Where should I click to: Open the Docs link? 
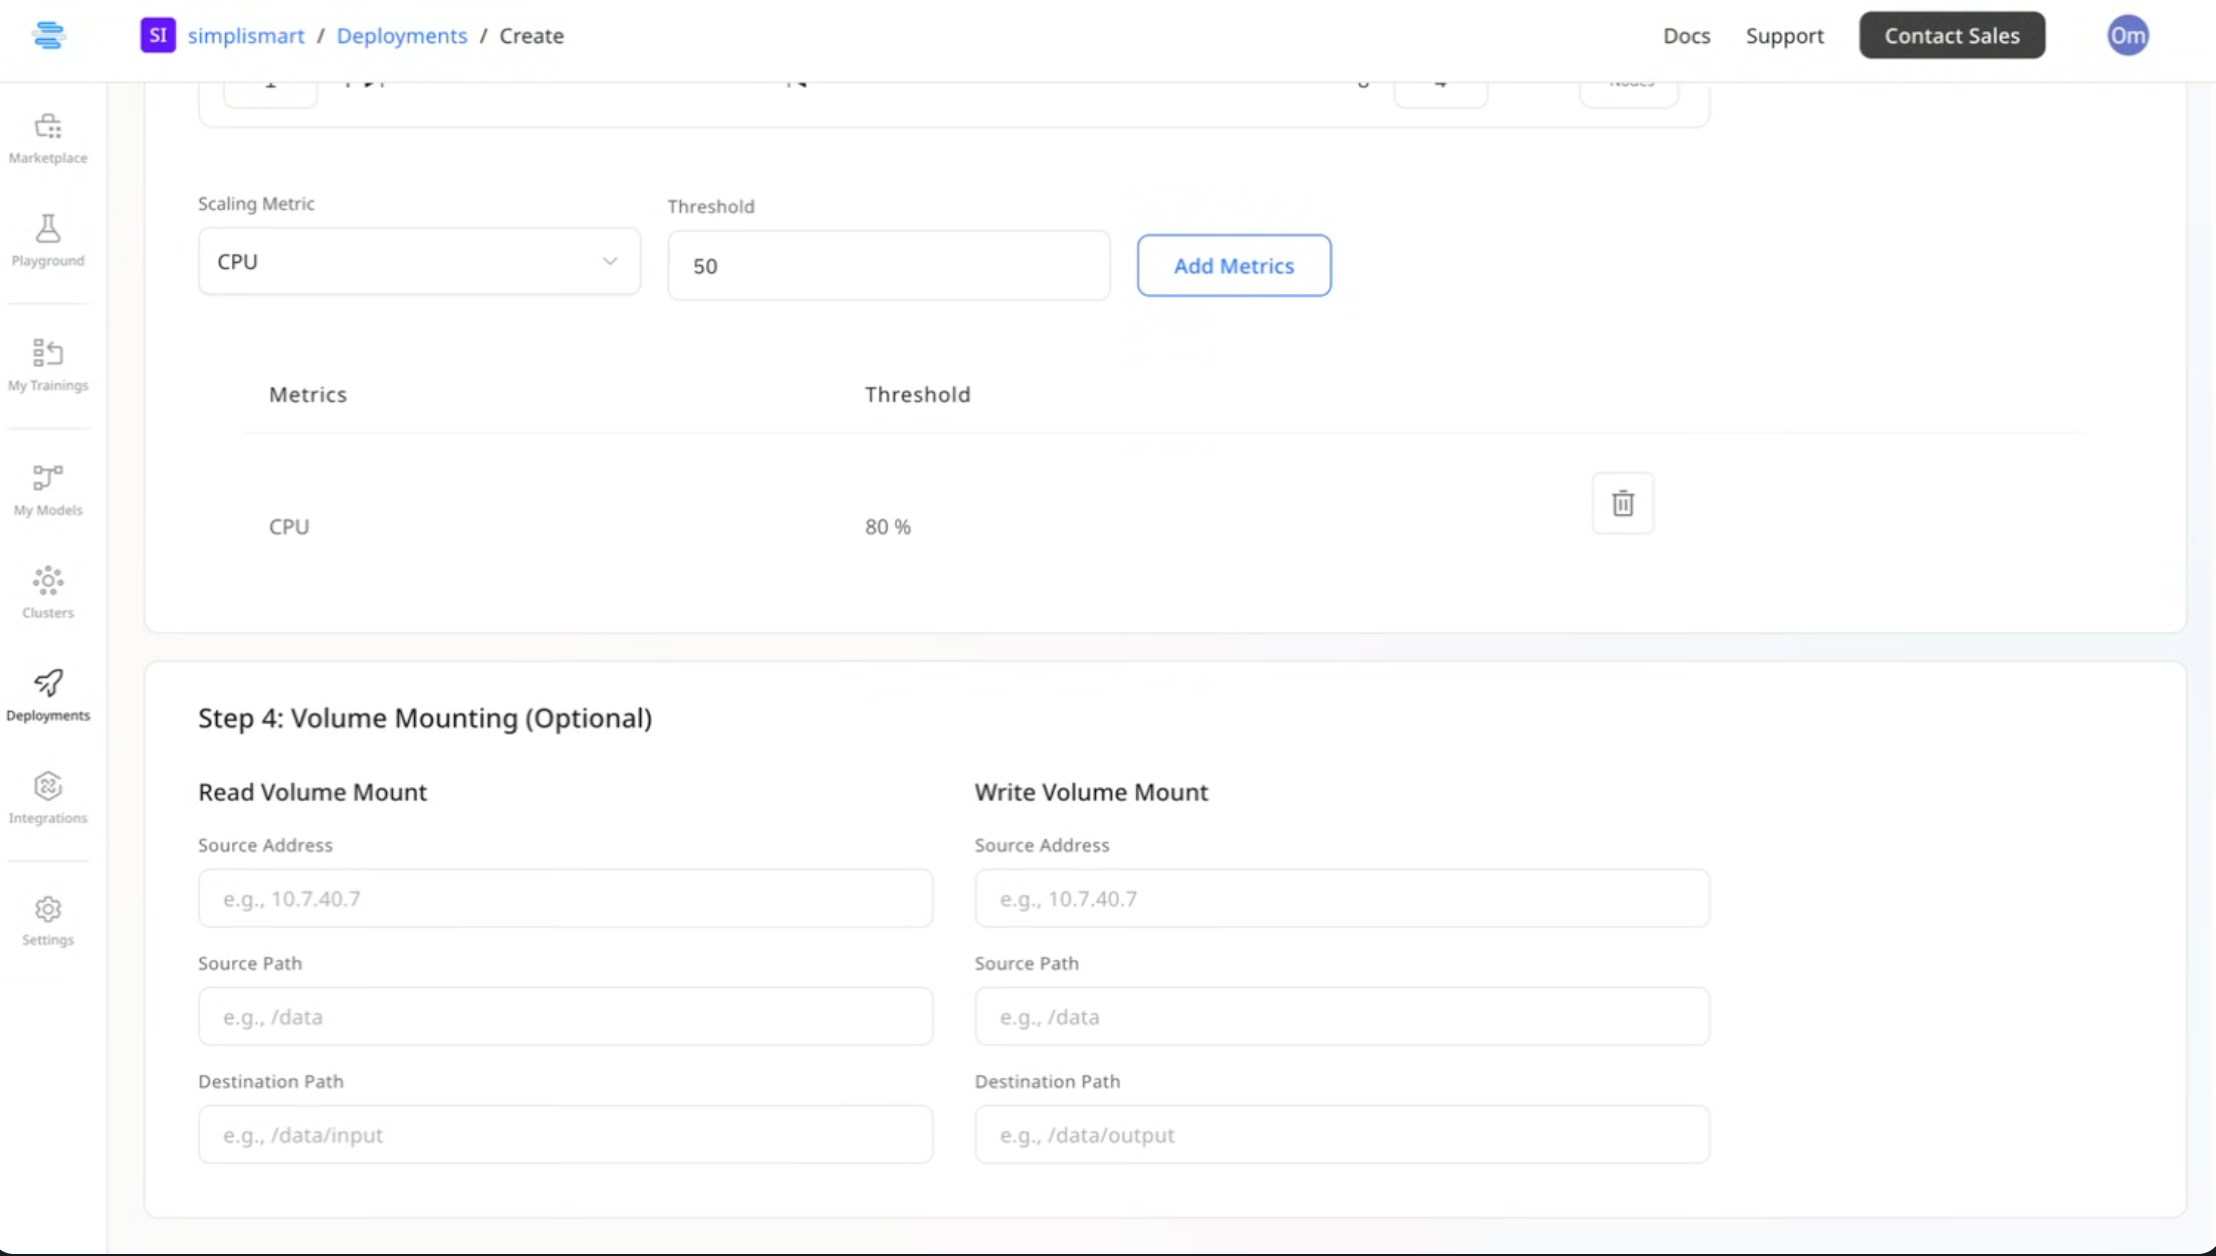(x=1686, y=36)
